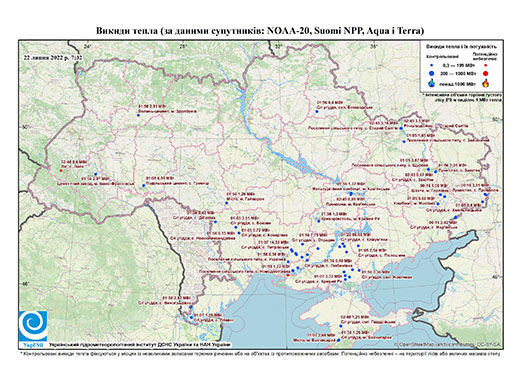Click the large blue circle in legend
The image size is (520, 368).
pos(432,73)
